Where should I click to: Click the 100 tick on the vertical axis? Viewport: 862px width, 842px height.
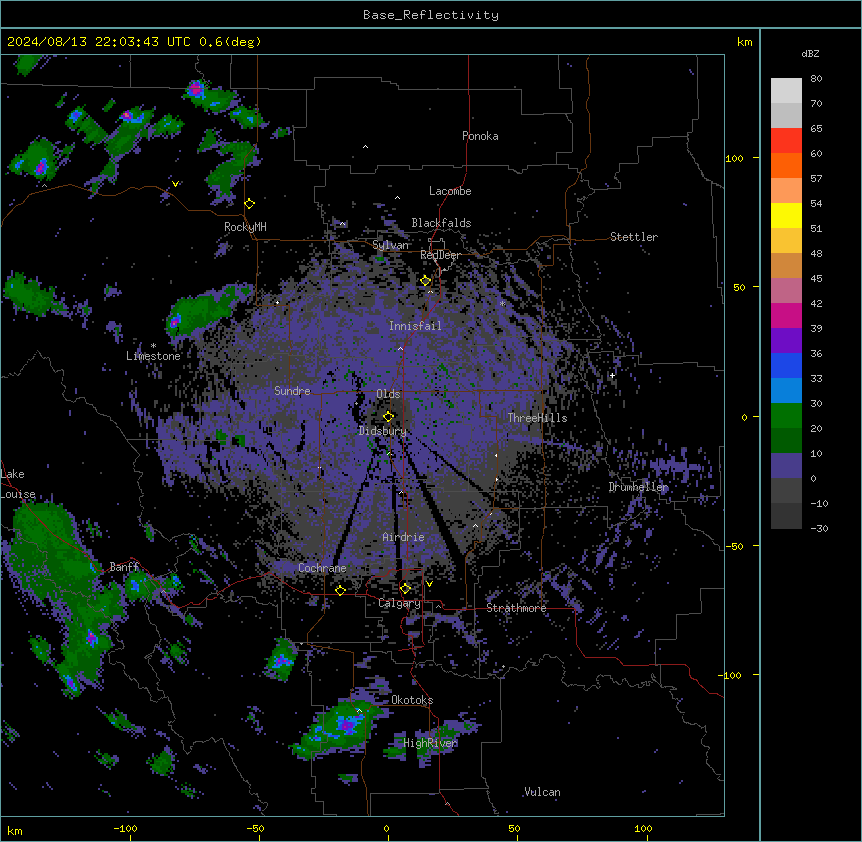click(x=734, y=158)
